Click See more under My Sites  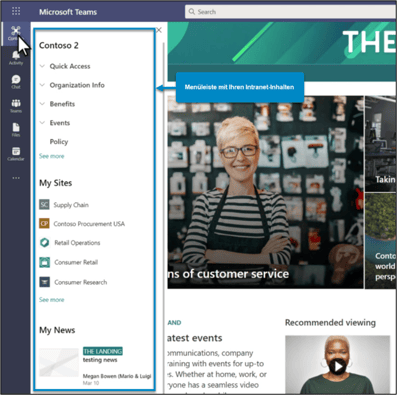click(51, 300)
